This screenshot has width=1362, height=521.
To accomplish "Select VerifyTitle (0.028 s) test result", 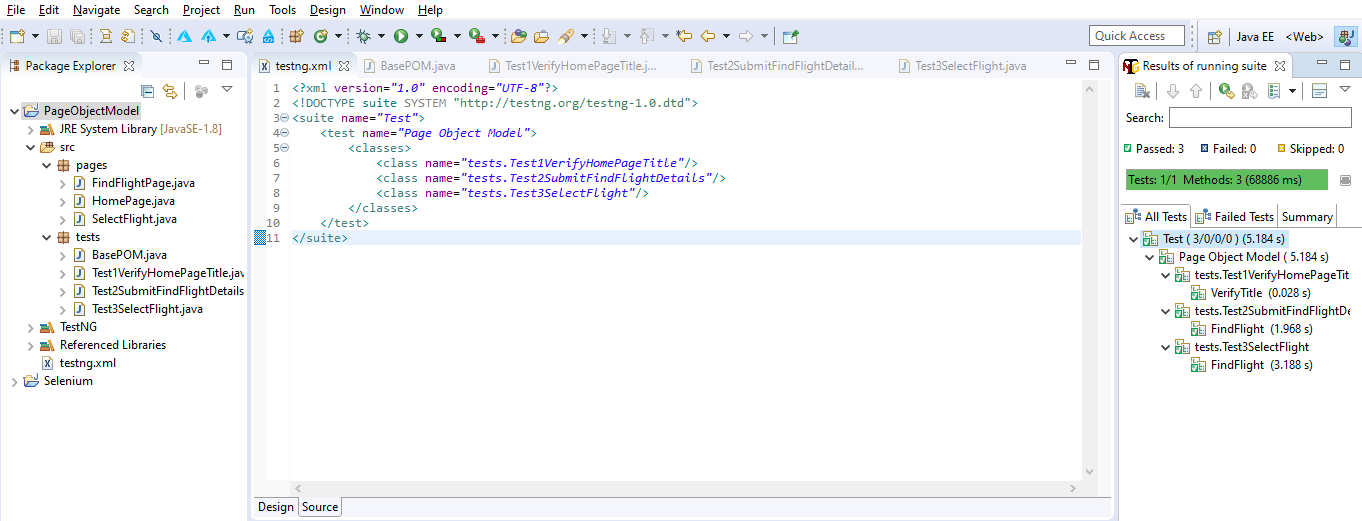I will click(x=1250, y=293).
